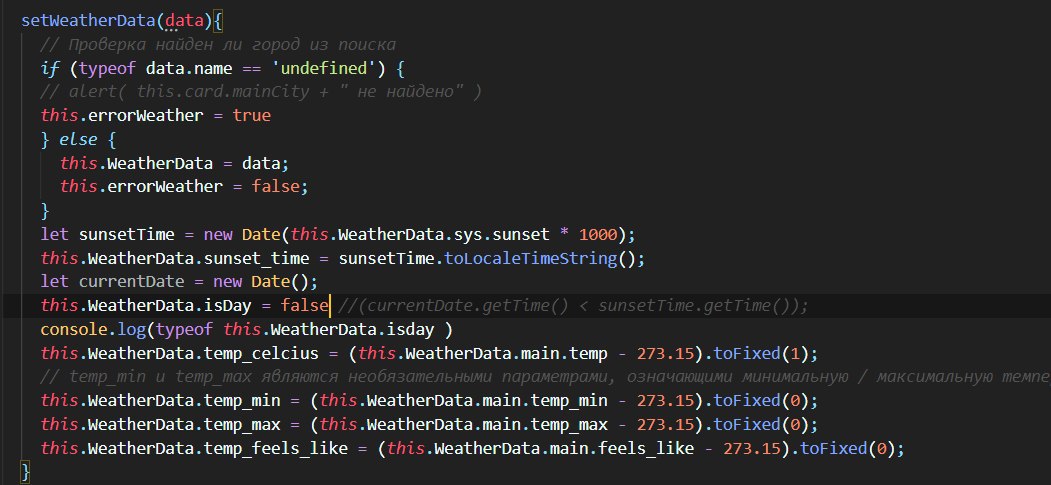Click the console identifier

tap(74, 330)
